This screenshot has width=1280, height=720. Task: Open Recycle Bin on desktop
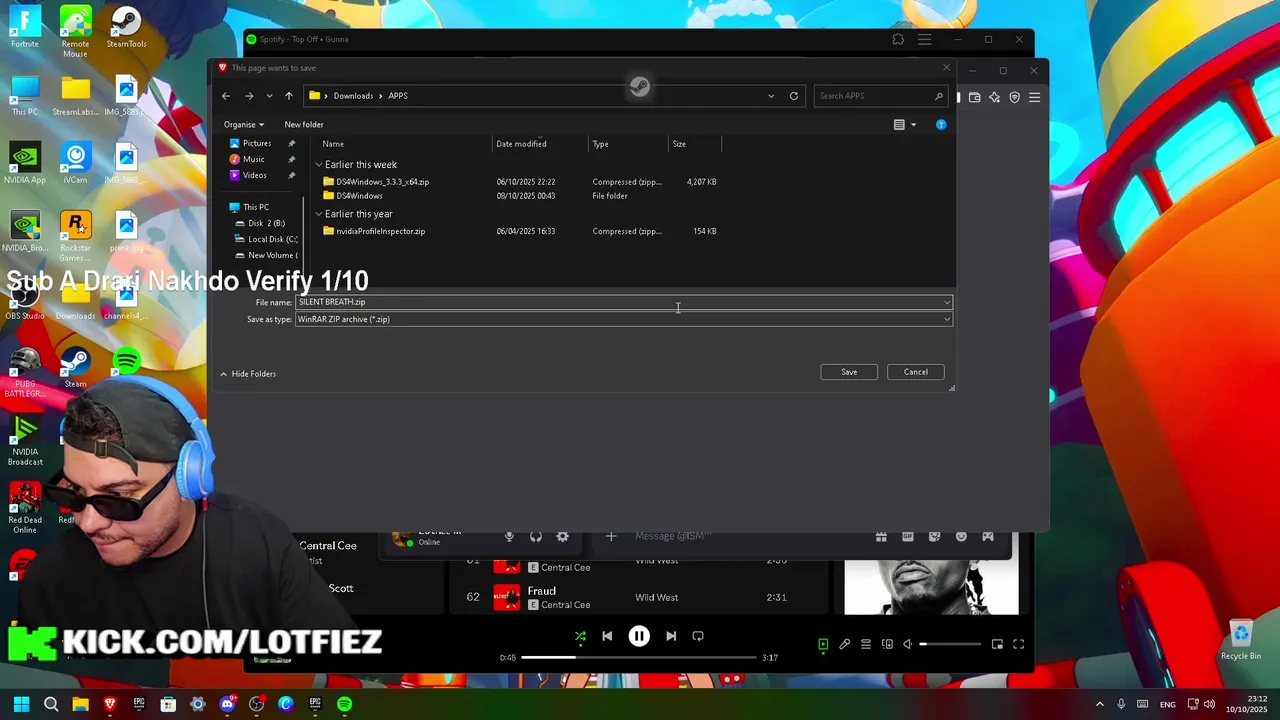1241,641
